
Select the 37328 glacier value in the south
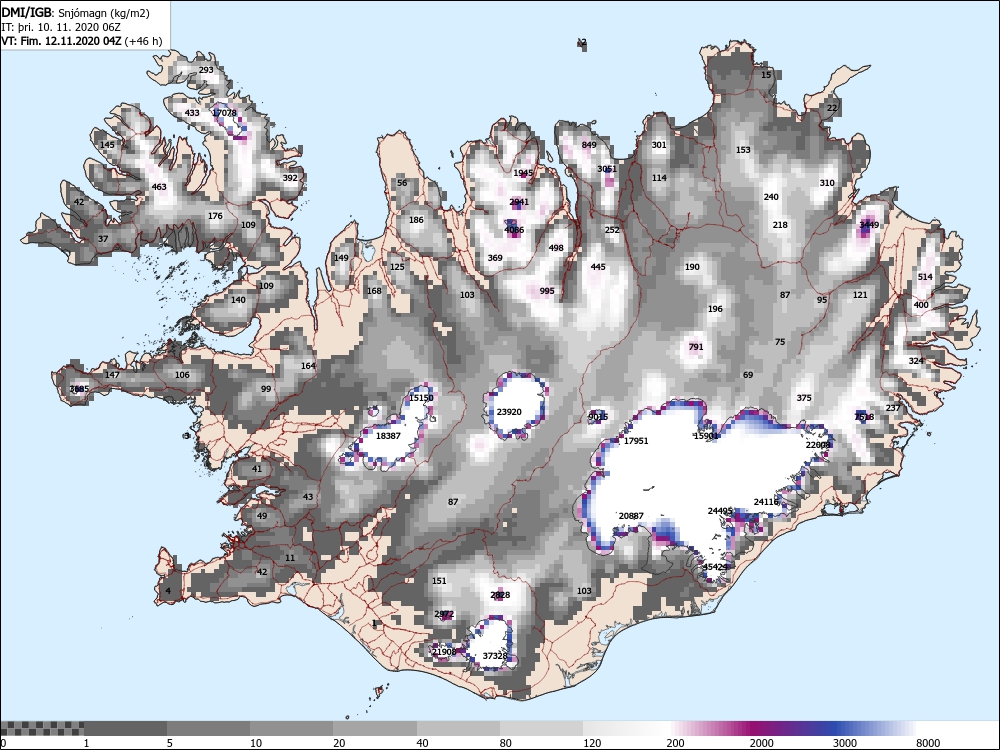[x=495, y=656]
